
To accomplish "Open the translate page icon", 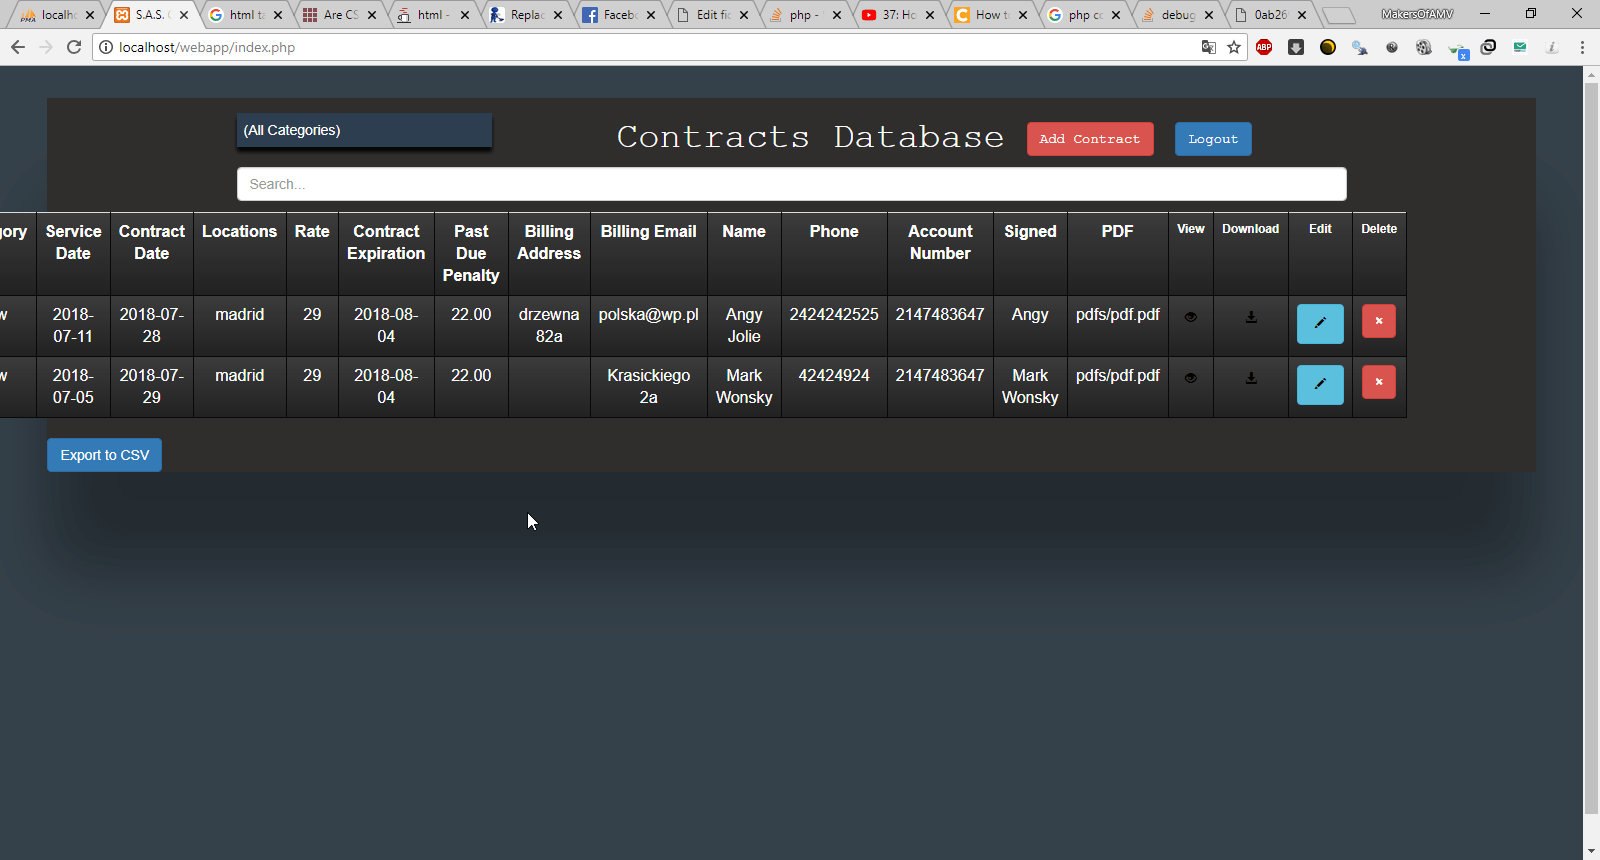I will click(1209, 47).
